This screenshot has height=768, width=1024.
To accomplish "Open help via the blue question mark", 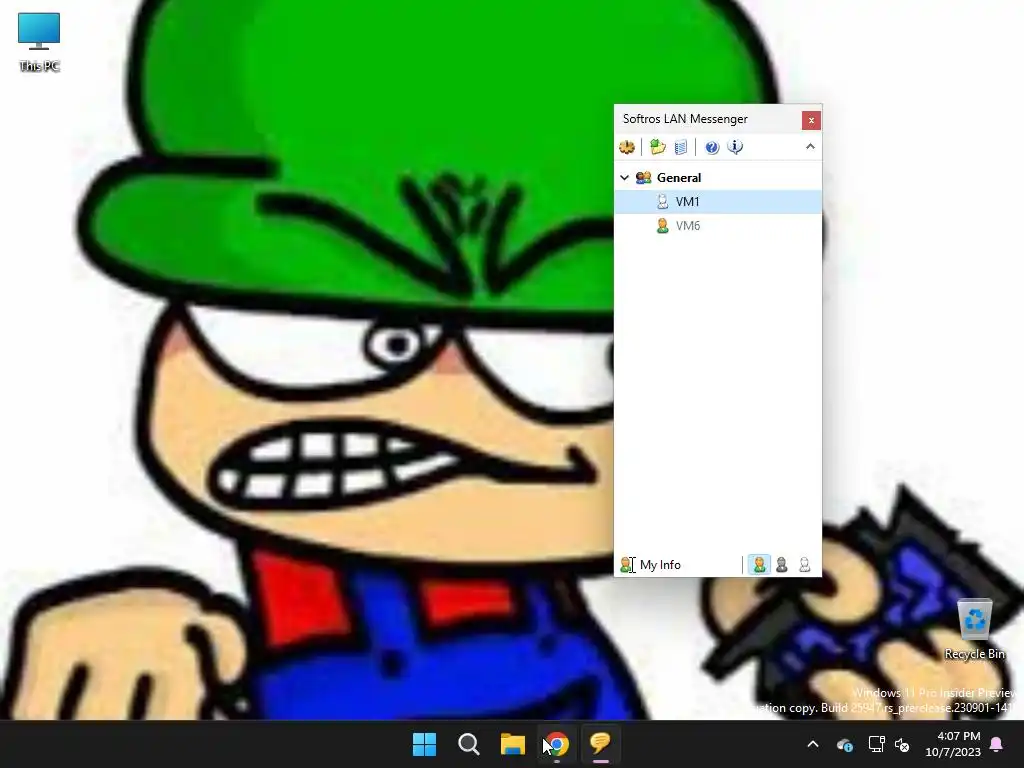I will pos(712,147).
